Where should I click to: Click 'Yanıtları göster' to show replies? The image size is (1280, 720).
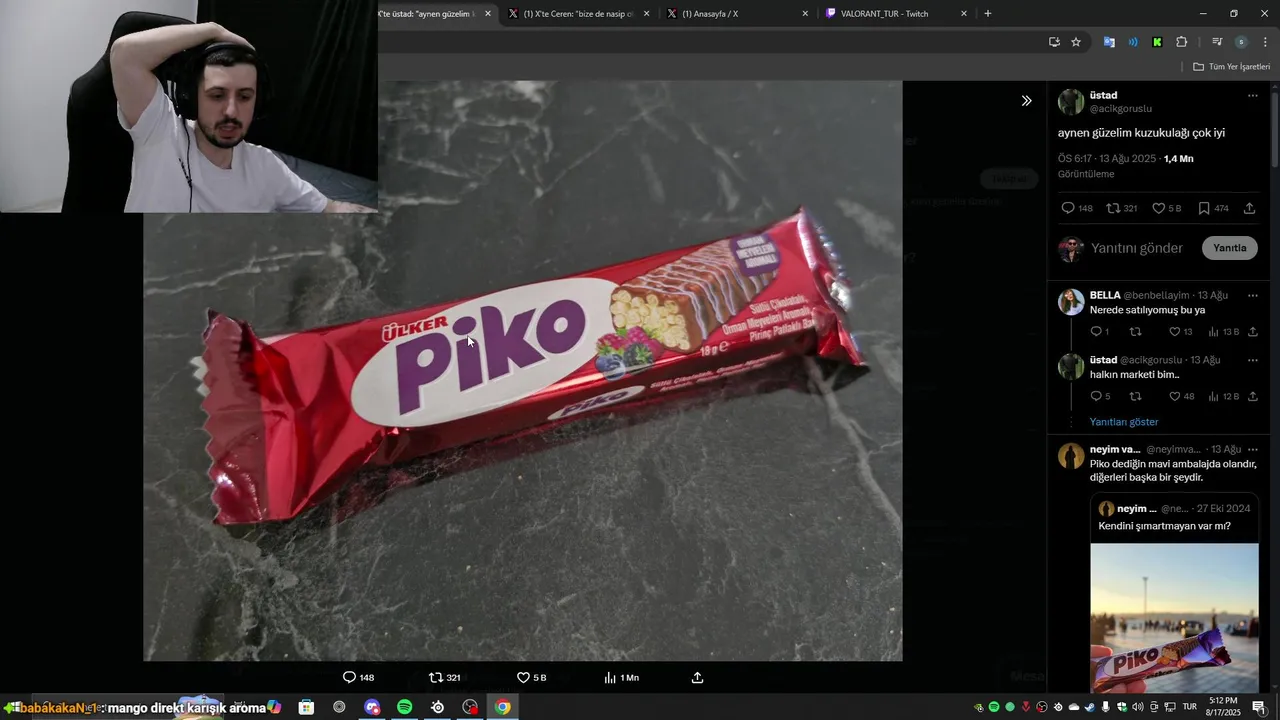(x=1124, y=422)
